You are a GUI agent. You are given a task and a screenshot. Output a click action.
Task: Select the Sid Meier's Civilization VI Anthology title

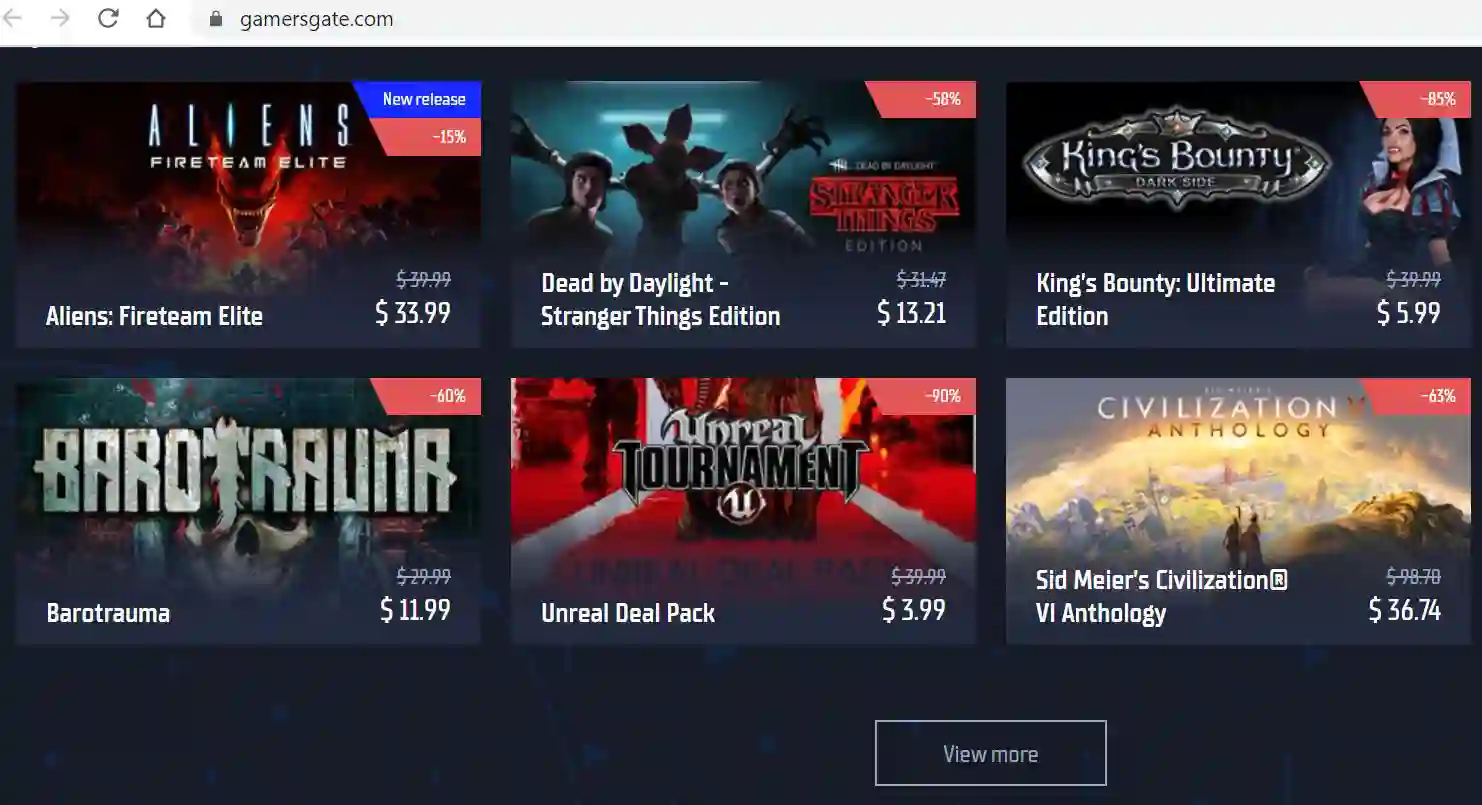tap(1162, 596)
